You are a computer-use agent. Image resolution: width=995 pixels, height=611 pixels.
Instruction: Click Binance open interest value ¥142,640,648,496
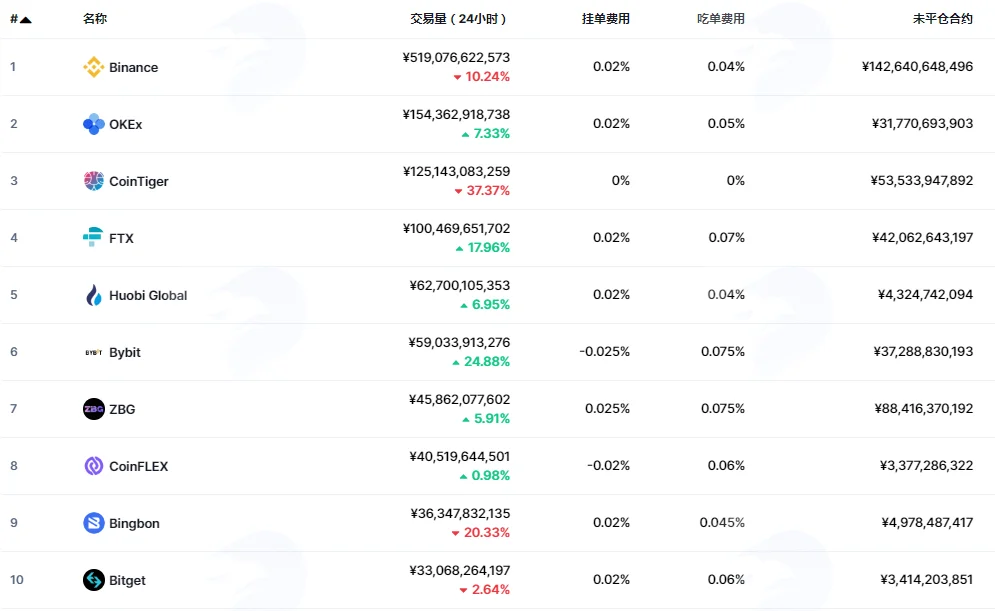pos(917,67)
